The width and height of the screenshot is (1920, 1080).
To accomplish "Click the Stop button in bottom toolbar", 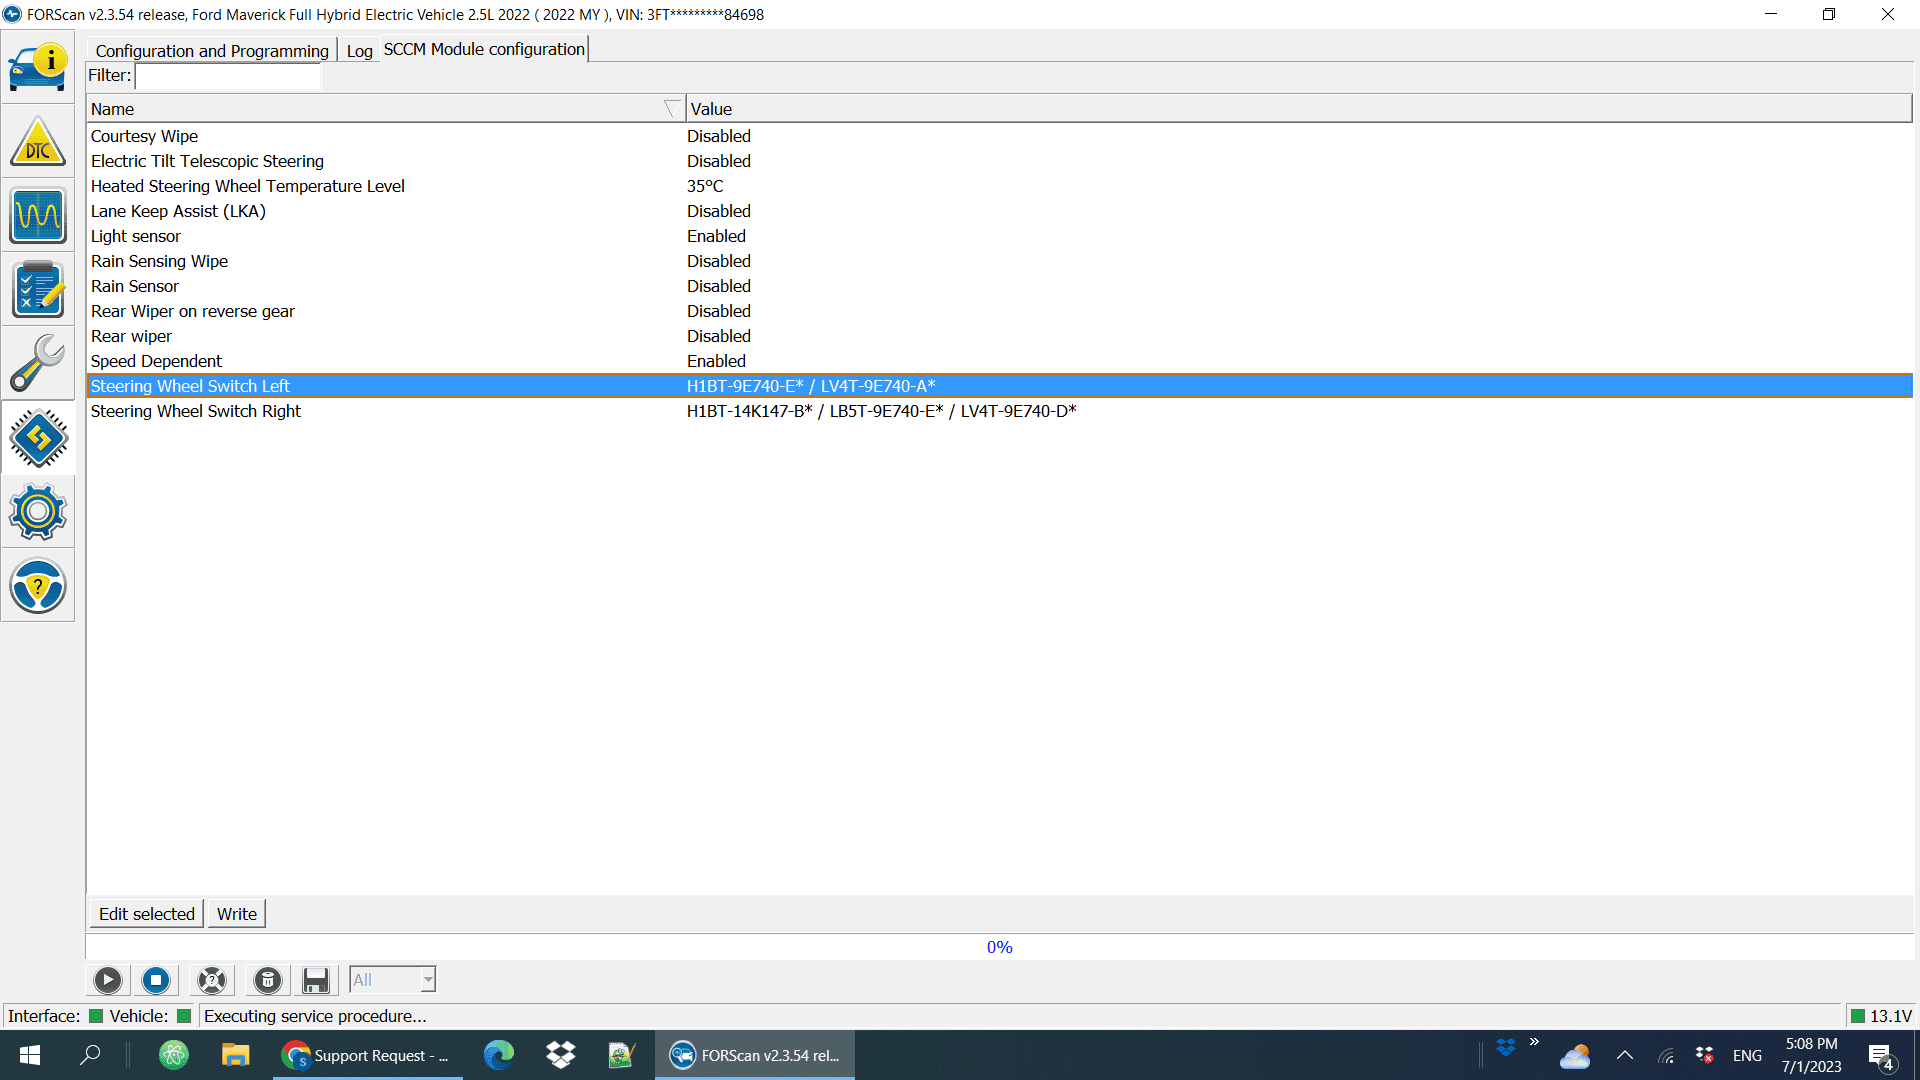I will (156, 980).
